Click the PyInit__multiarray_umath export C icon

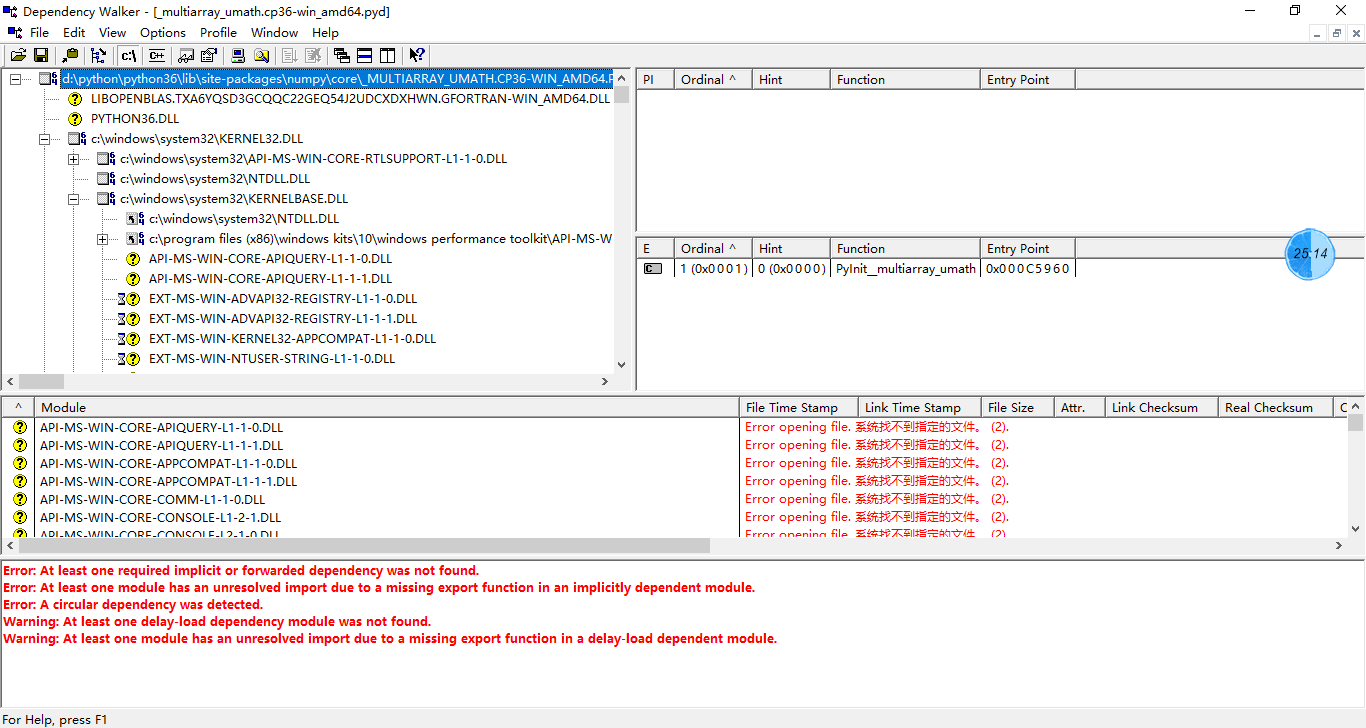(653, 269)
